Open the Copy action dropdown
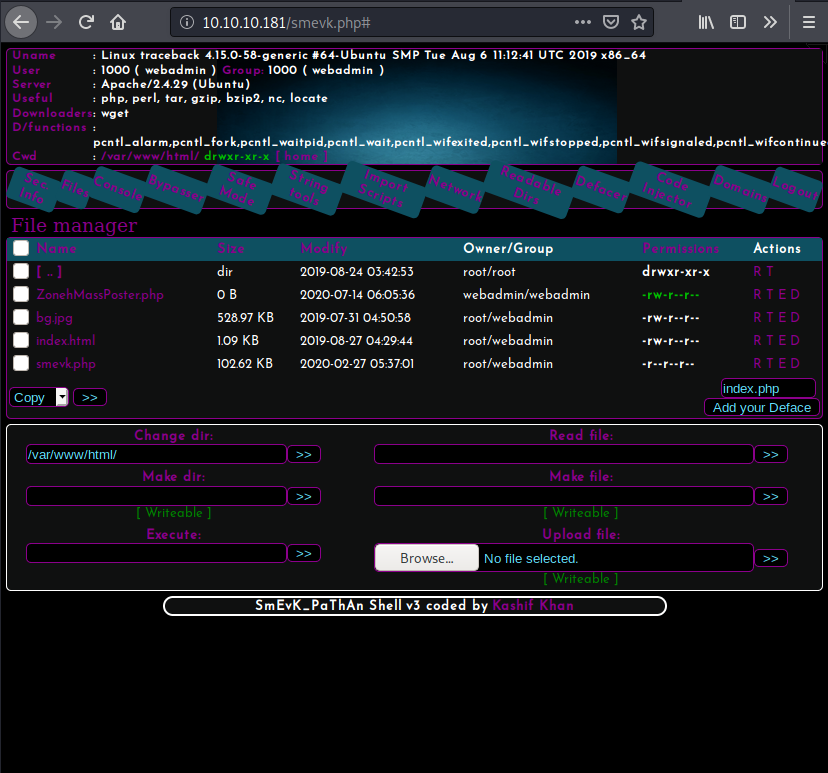This screenshot has width=828, height=773. [38, 397]
